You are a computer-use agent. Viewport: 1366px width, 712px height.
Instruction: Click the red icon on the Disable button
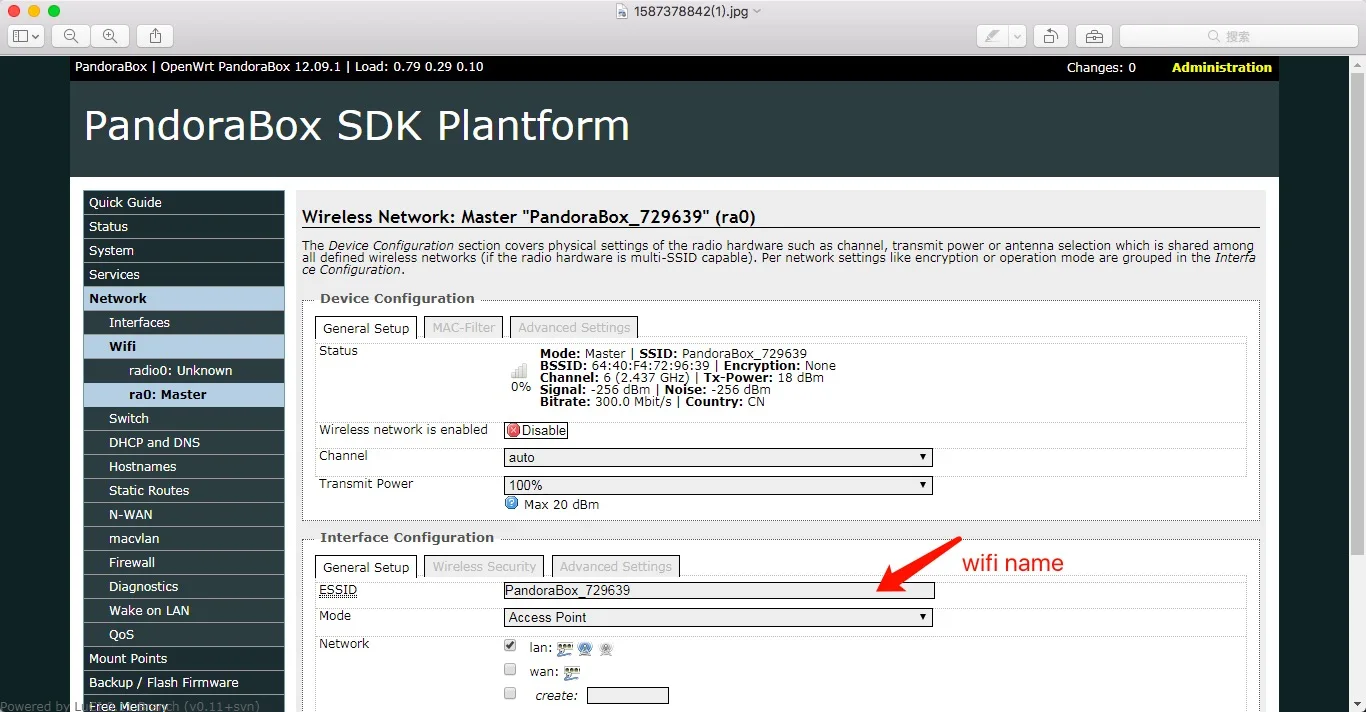(514, 430)
